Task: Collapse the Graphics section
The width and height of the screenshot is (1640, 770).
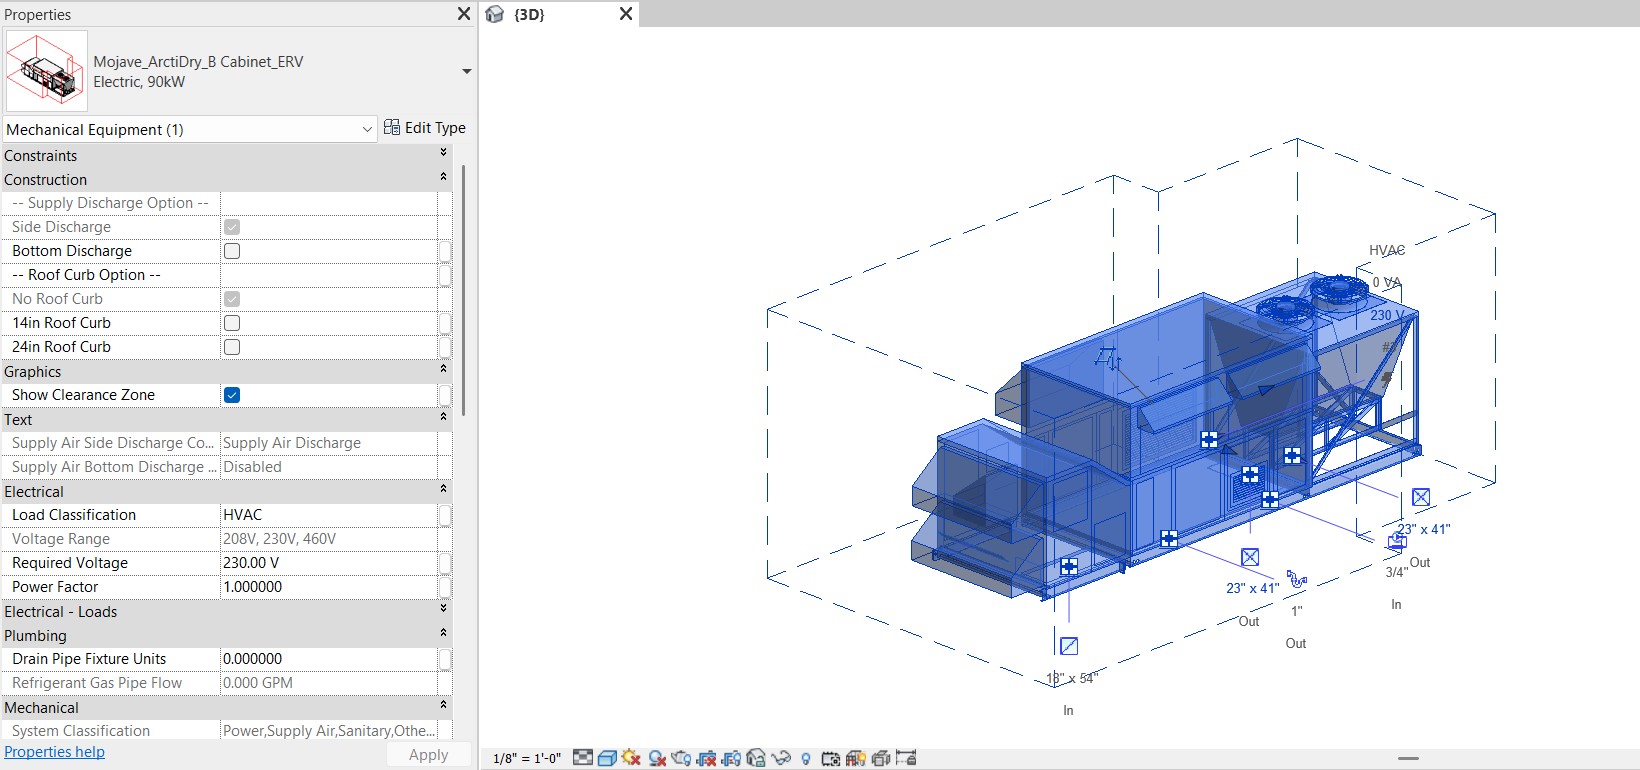Action: 443,368
